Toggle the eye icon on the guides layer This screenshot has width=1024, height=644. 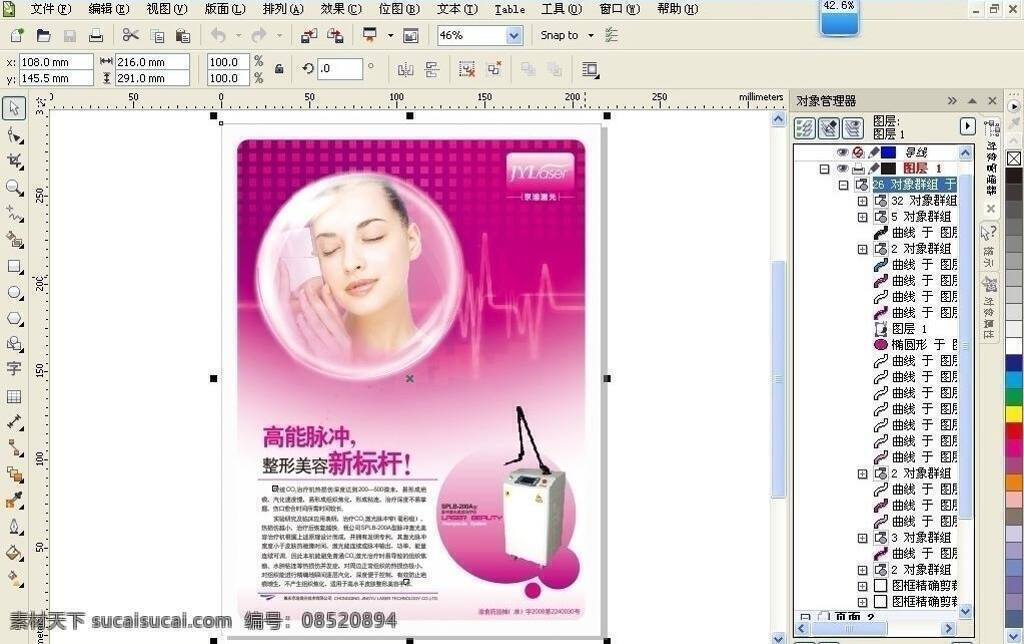(842, 152)
